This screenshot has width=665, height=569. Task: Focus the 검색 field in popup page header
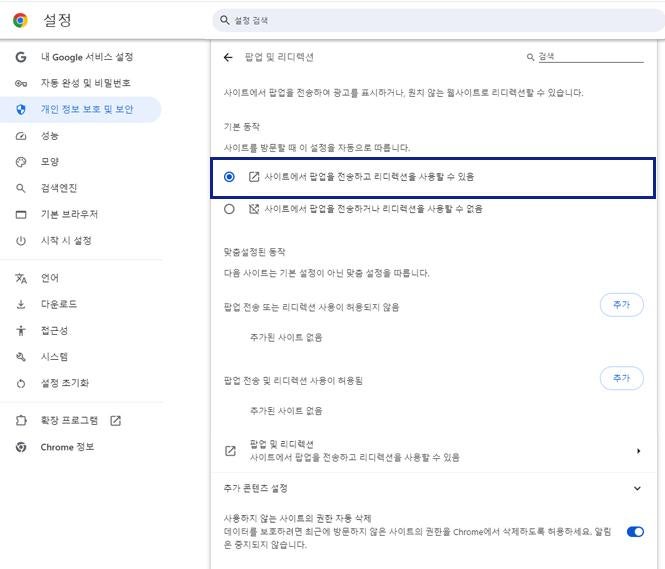(591, 57)
